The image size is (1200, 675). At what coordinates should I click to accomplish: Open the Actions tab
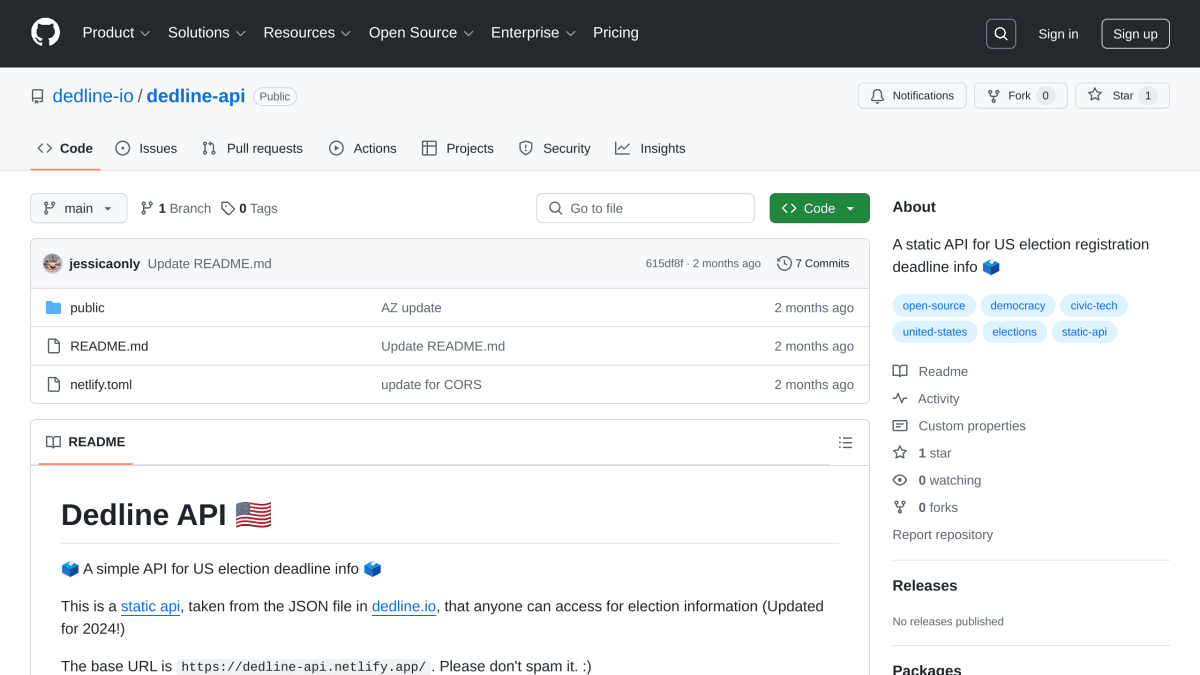pyautogui.click(x=363, y=148)
